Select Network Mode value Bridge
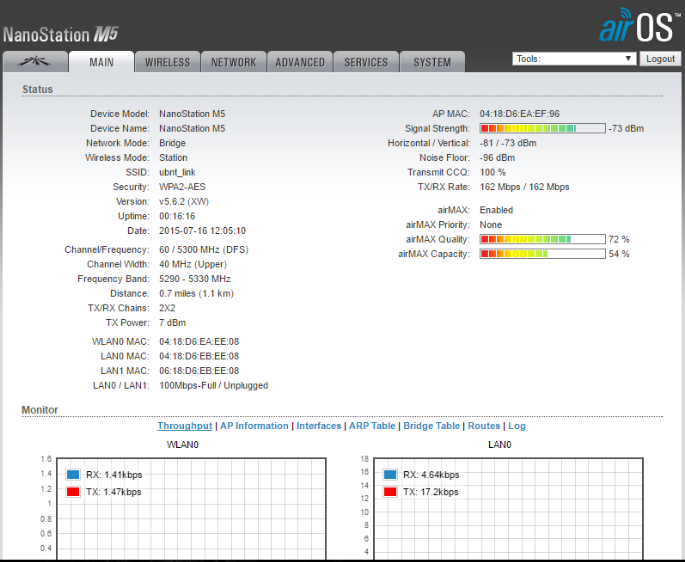Screen dimensions: 685x562 point(172,143)
